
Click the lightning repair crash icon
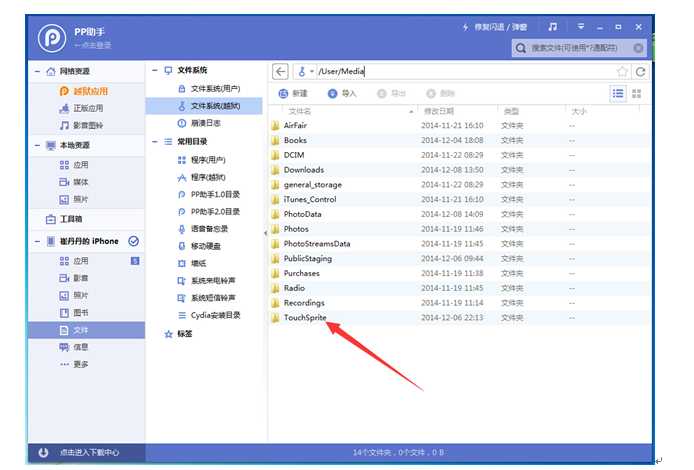(x=465, y=27)
